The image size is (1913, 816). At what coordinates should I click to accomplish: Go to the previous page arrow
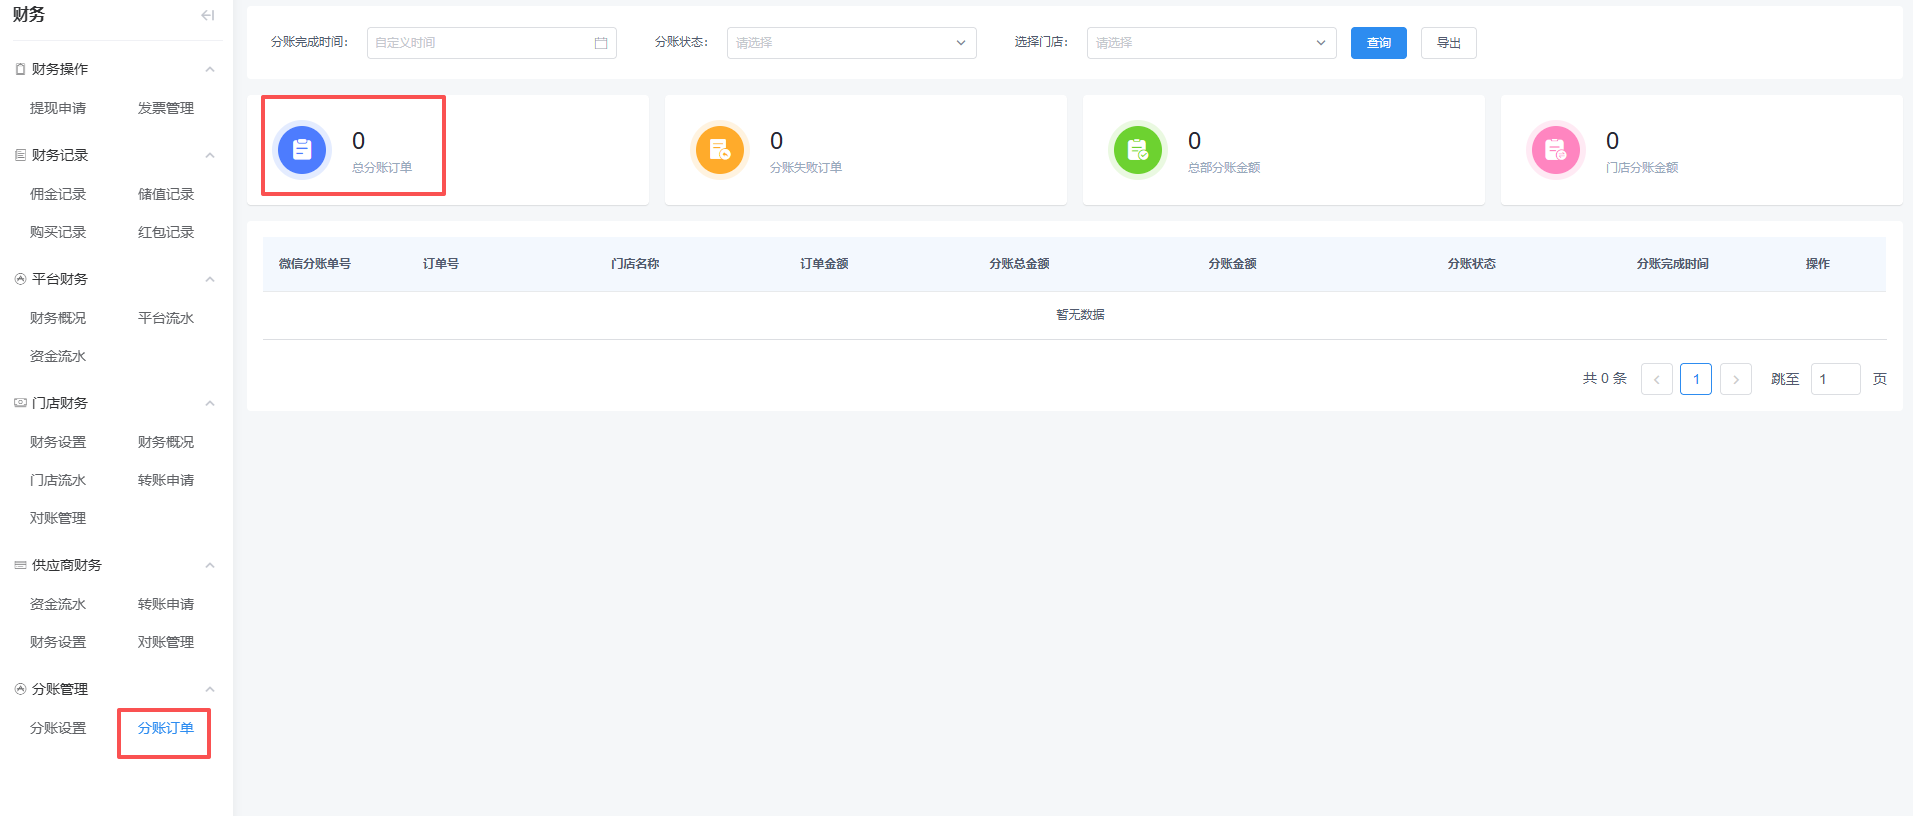click(1657, 379)
